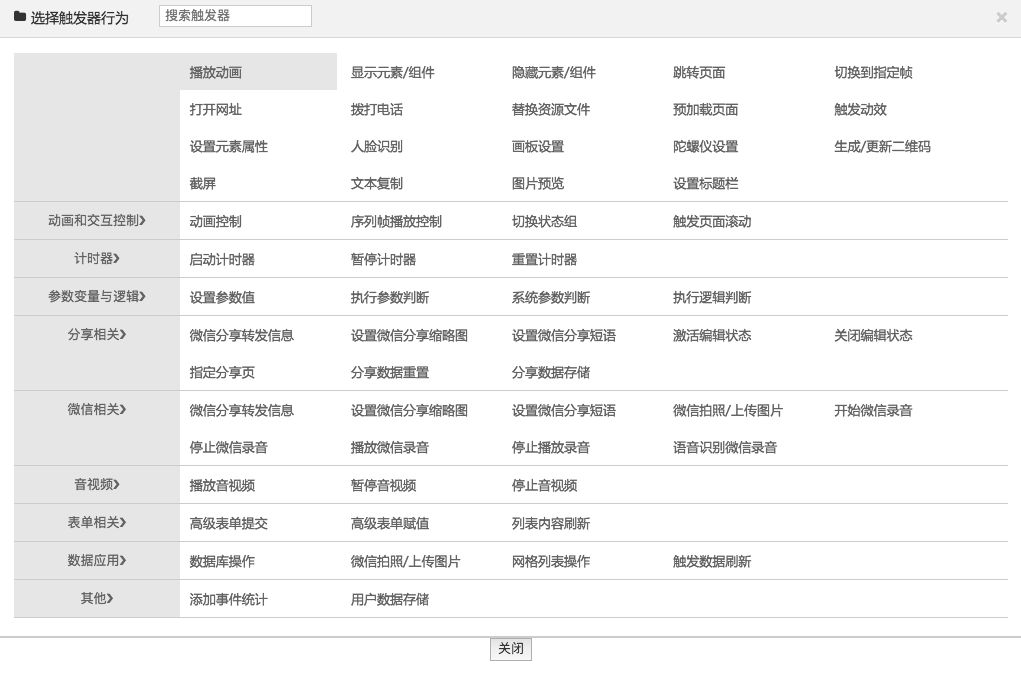Expand the 动画和交互控制 category

pyautogui.click(x=96, y=221)
